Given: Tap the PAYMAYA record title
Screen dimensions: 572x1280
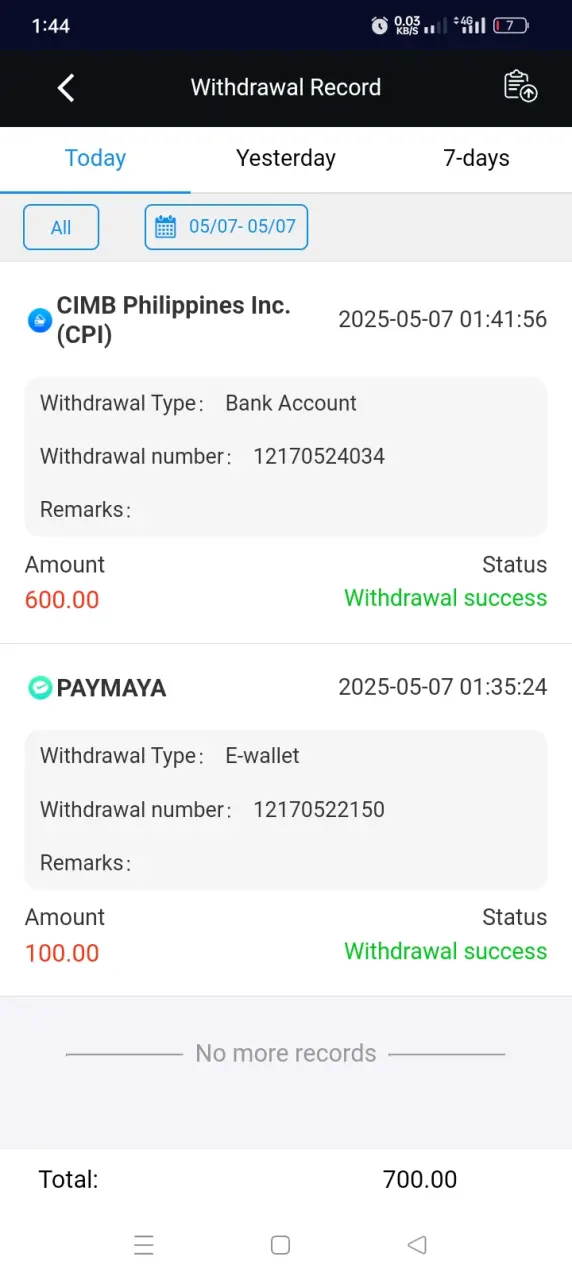Looking at the screenshot, I should [x=111, y=688].
